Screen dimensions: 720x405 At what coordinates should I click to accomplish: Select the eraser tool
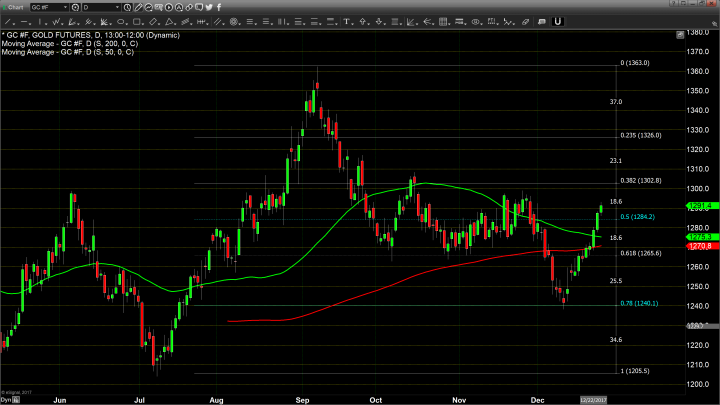[x=525, y=22]
